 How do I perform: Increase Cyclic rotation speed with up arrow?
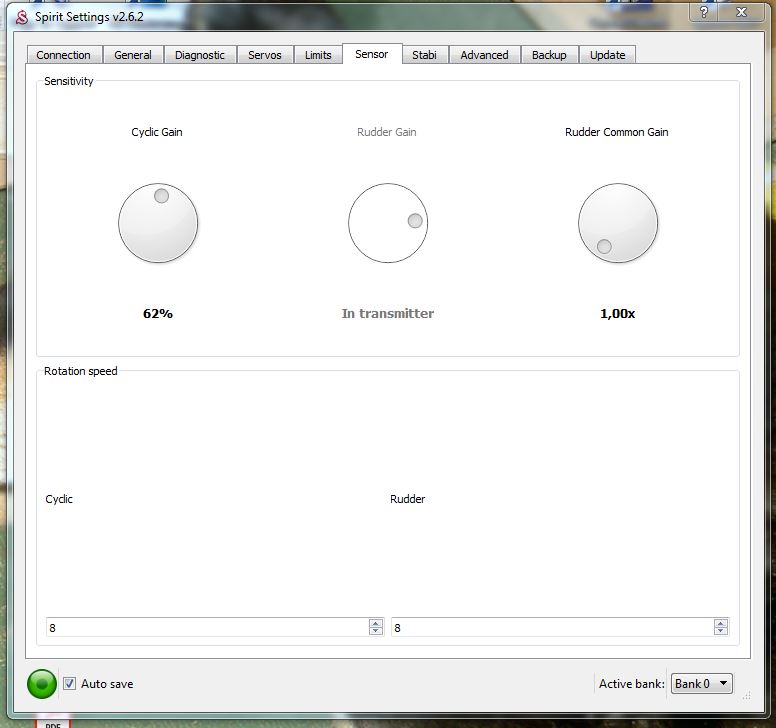click(x=376, y=623)
